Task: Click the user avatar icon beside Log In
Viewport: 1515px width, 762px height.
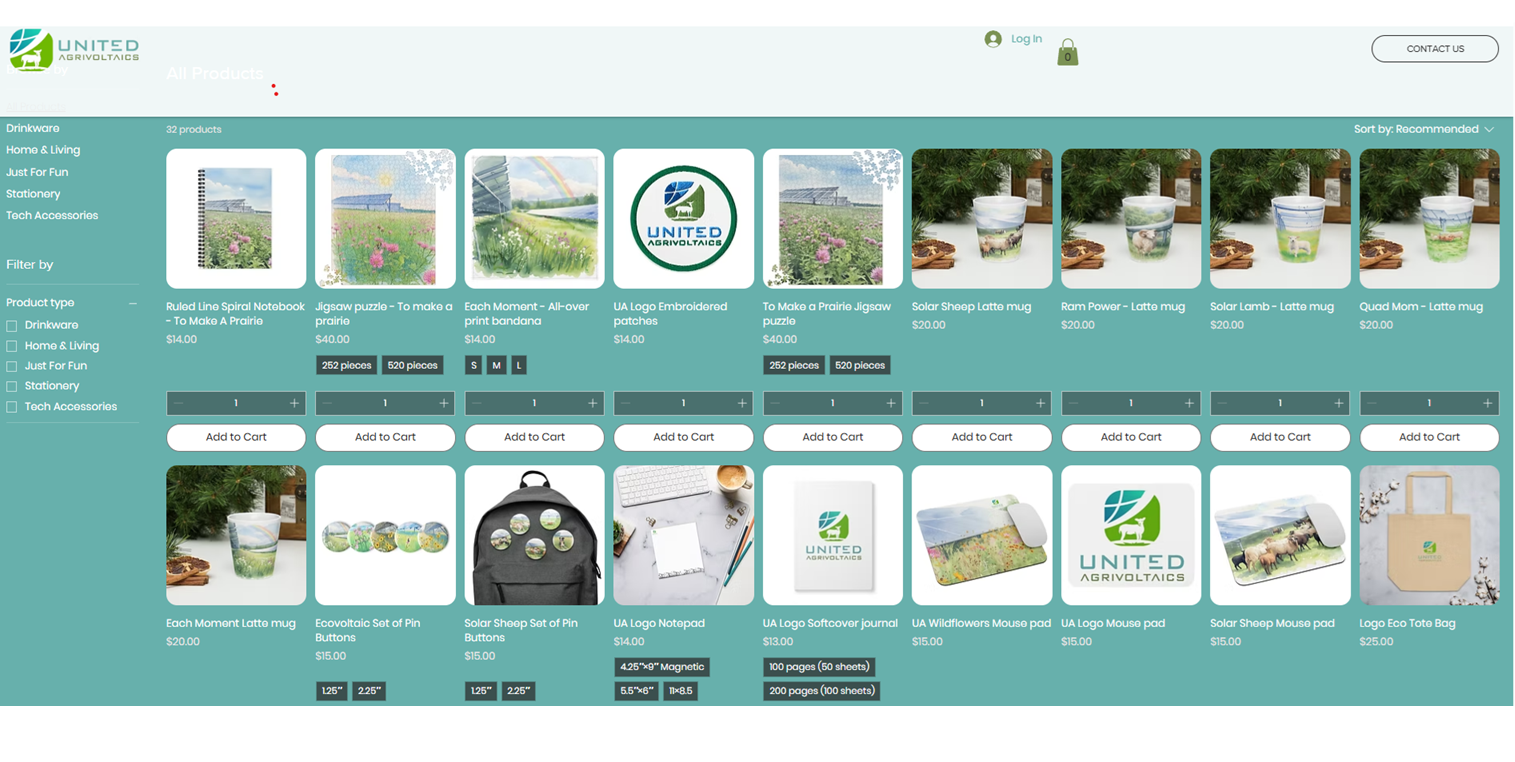Action: pos(993,39)
